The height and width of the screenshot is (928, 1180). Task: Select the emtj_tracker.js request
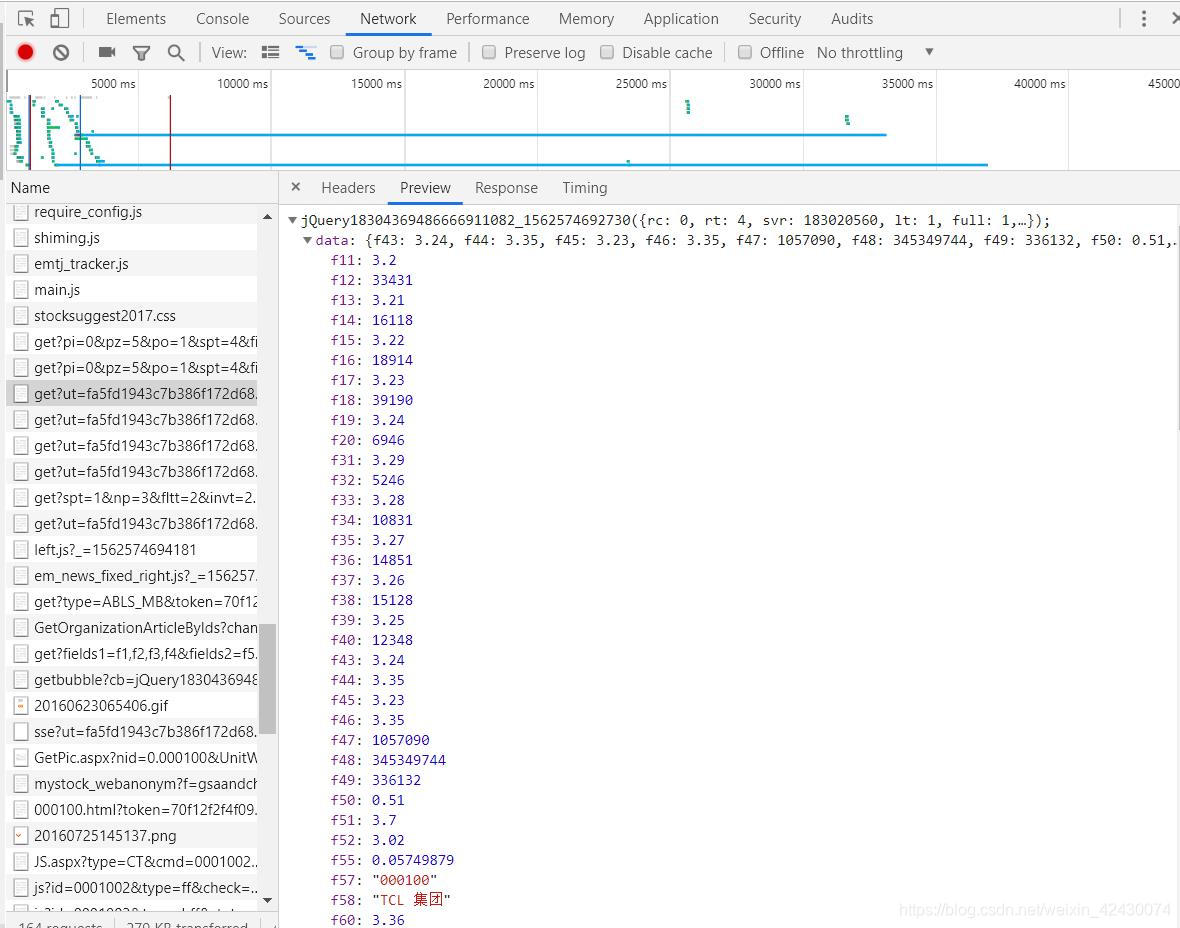pyautogui.click(x=132, y=264)
